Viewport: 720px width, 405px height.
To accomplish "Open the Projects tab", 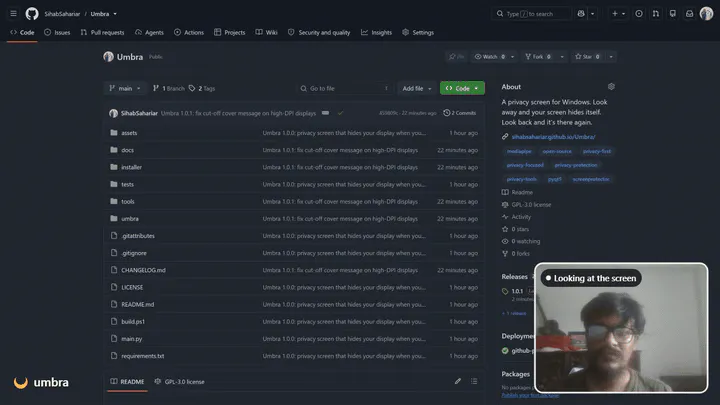I will [230, 33].
